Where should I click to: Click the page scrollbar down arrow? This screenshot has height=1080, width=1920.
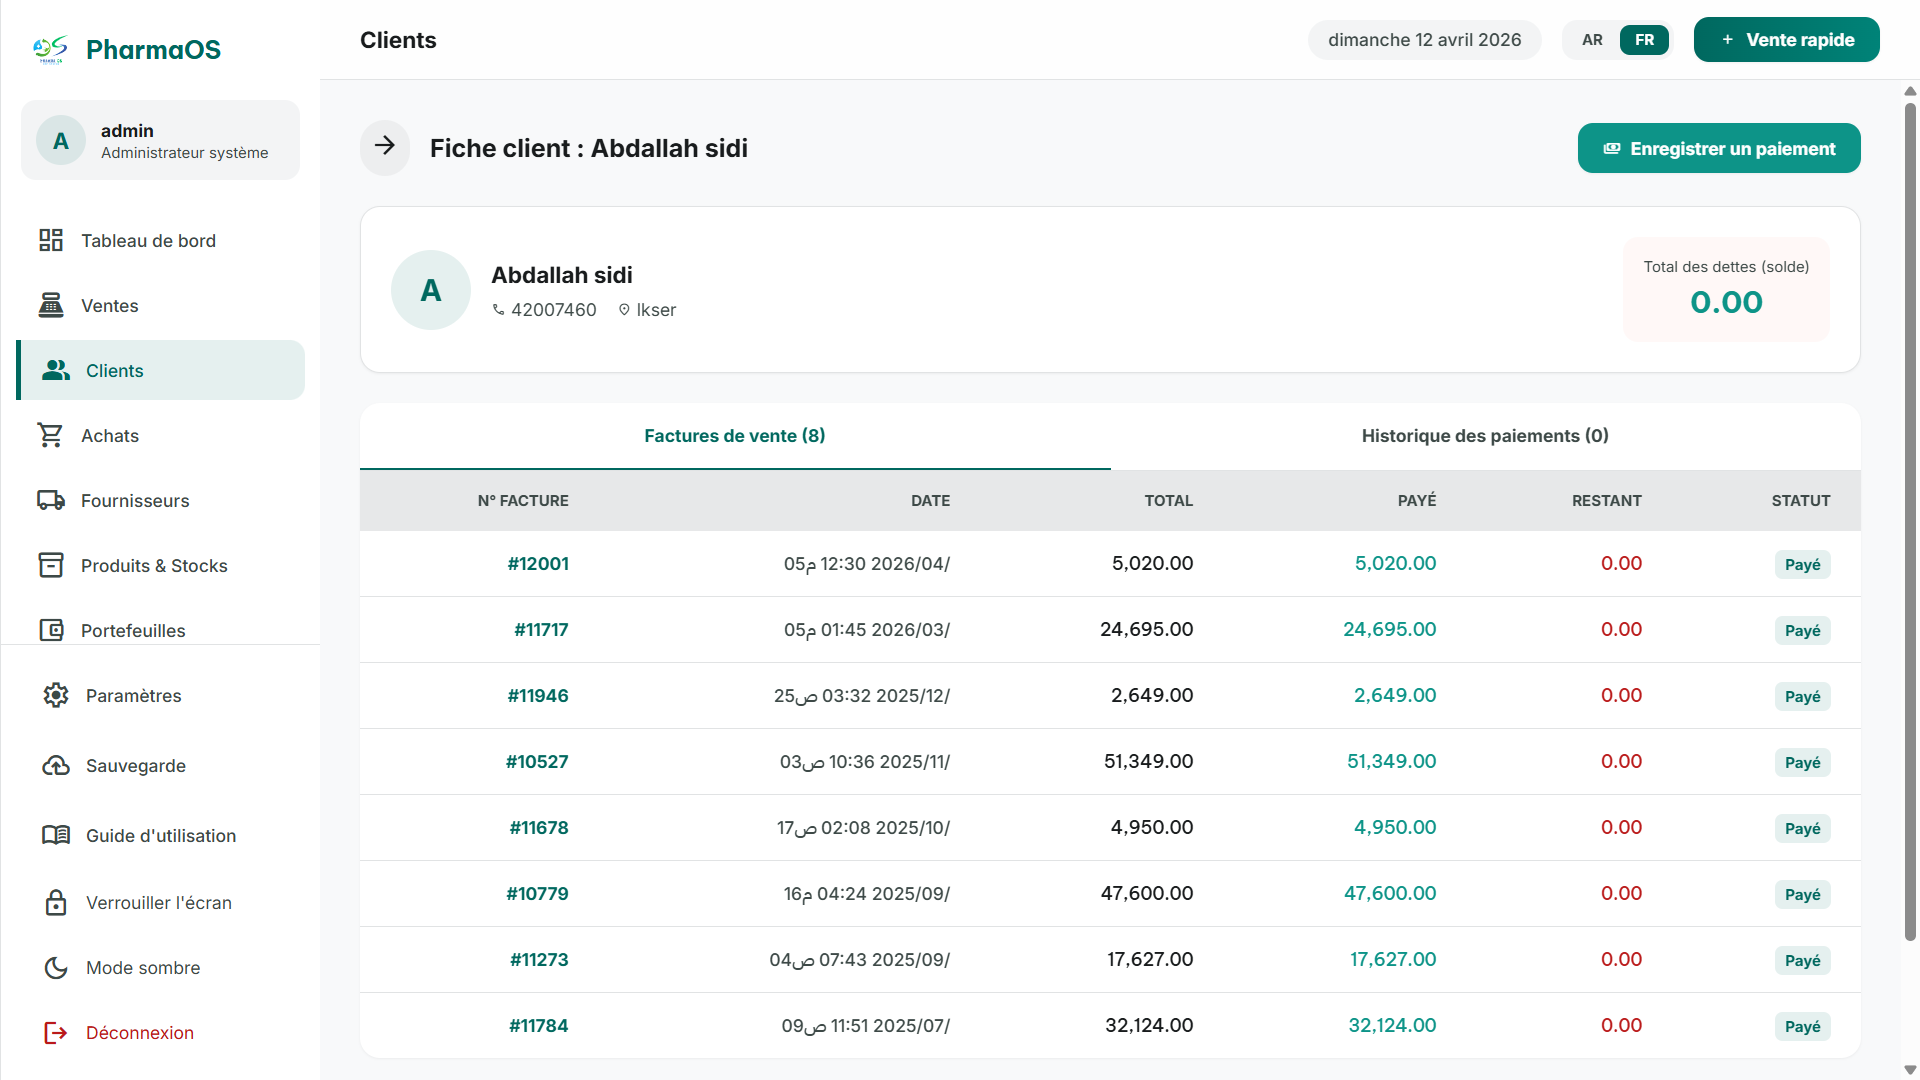(x=1910, y=1069)
